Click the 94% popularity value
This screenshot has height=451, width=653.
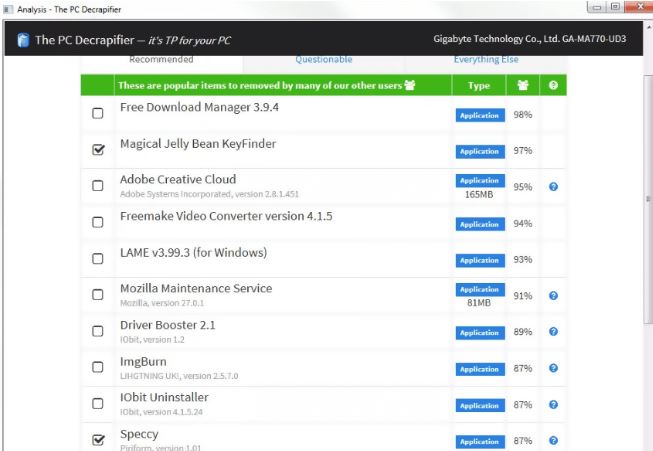[523, 224]
